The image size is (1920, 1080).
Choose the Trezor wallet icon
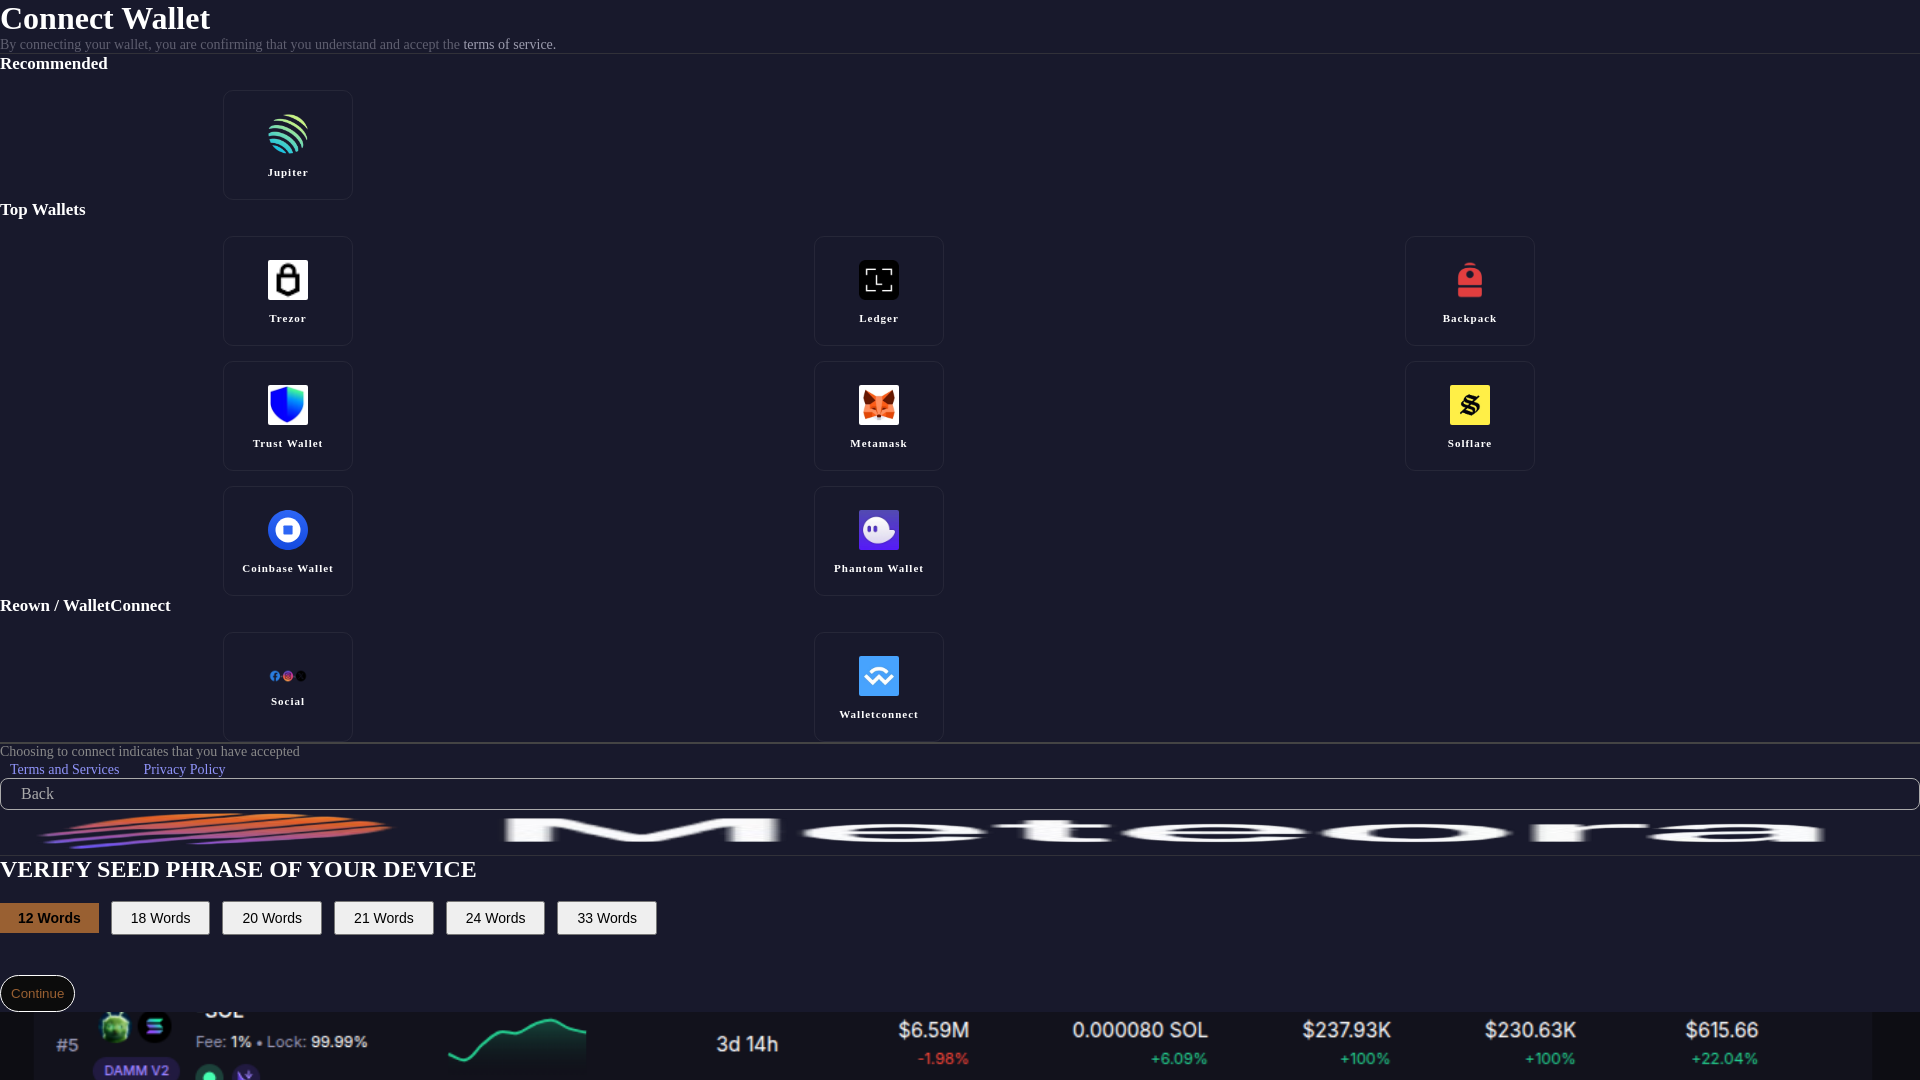288,280
